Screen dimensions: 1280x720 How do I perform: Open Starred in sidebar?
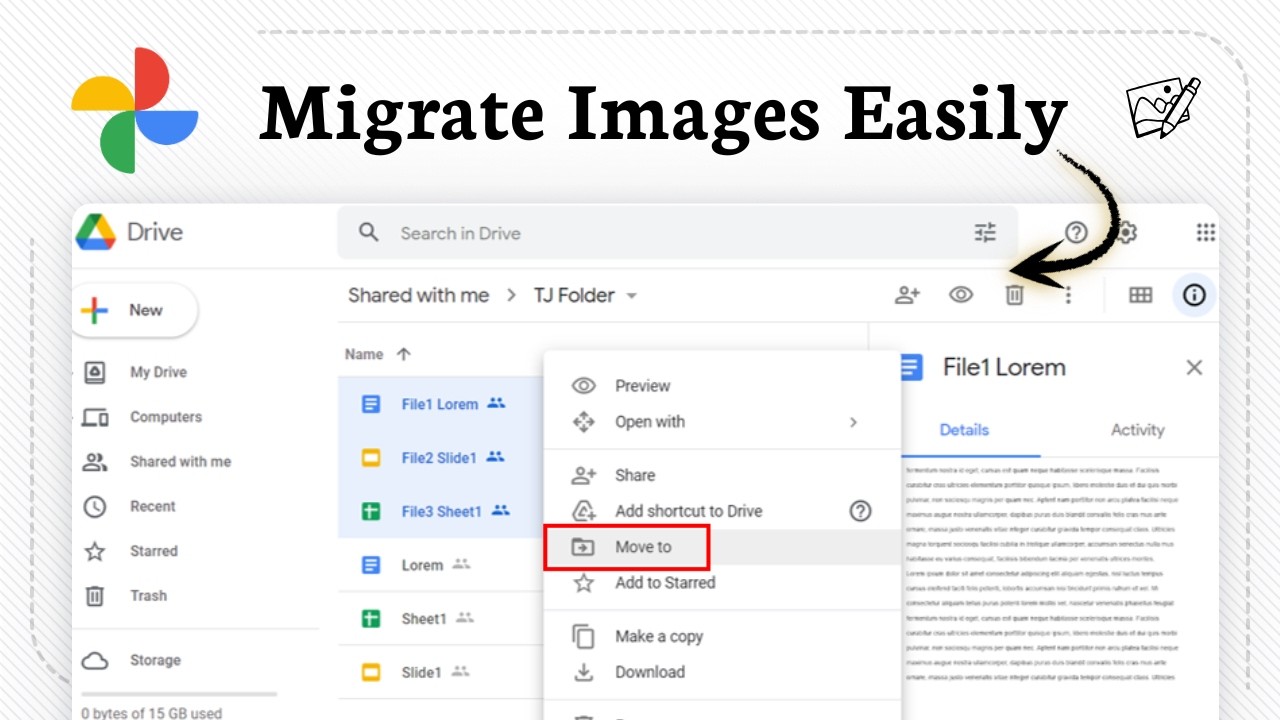click(153, 551)
